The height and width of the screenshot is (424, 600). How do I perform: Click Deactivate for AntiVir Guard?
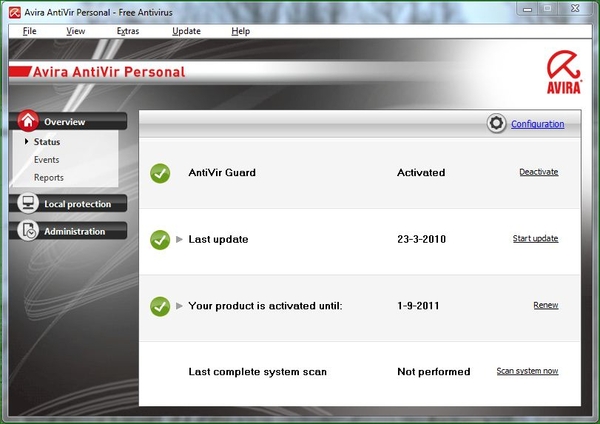[x=538, y=172]
